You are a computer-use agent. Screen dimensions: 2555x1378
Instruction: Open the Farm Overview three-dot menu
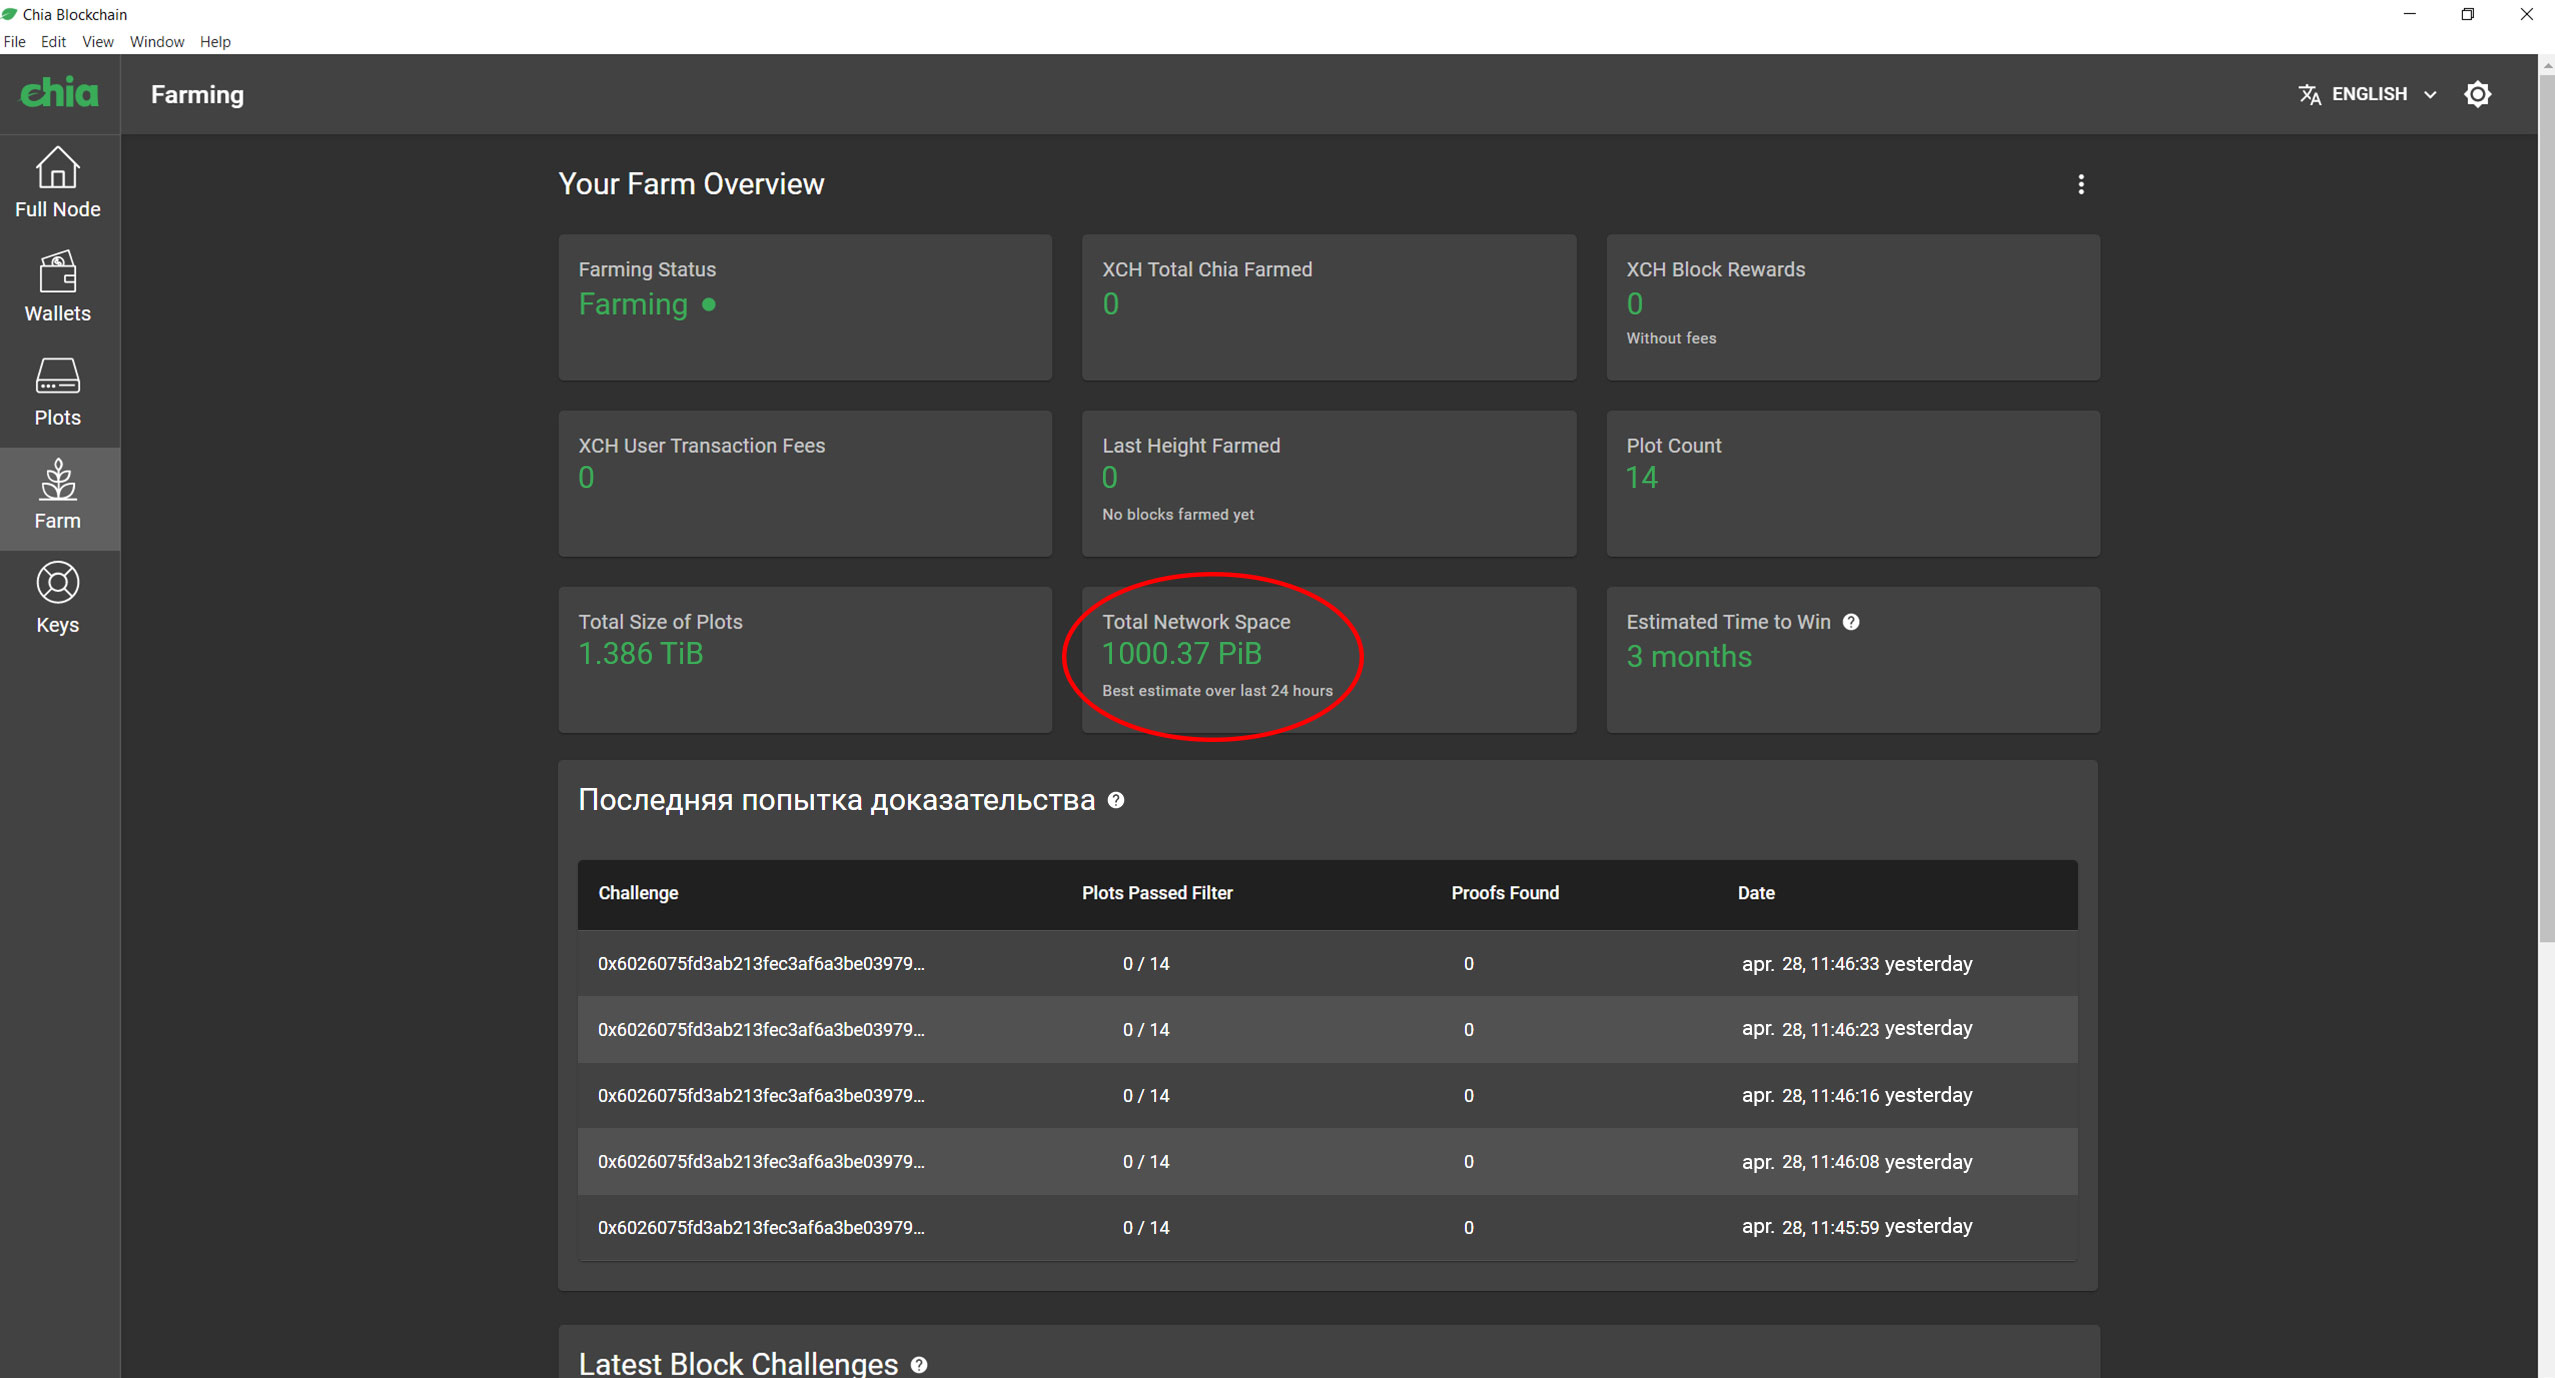tap(2081, 184)
